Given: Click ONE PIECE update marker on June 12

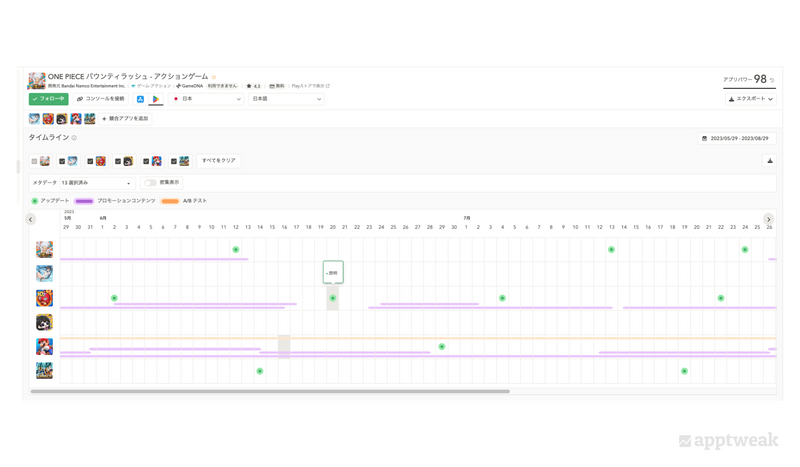Looking at the screenshot, I should pyautogui.click(x=236, y=250).
